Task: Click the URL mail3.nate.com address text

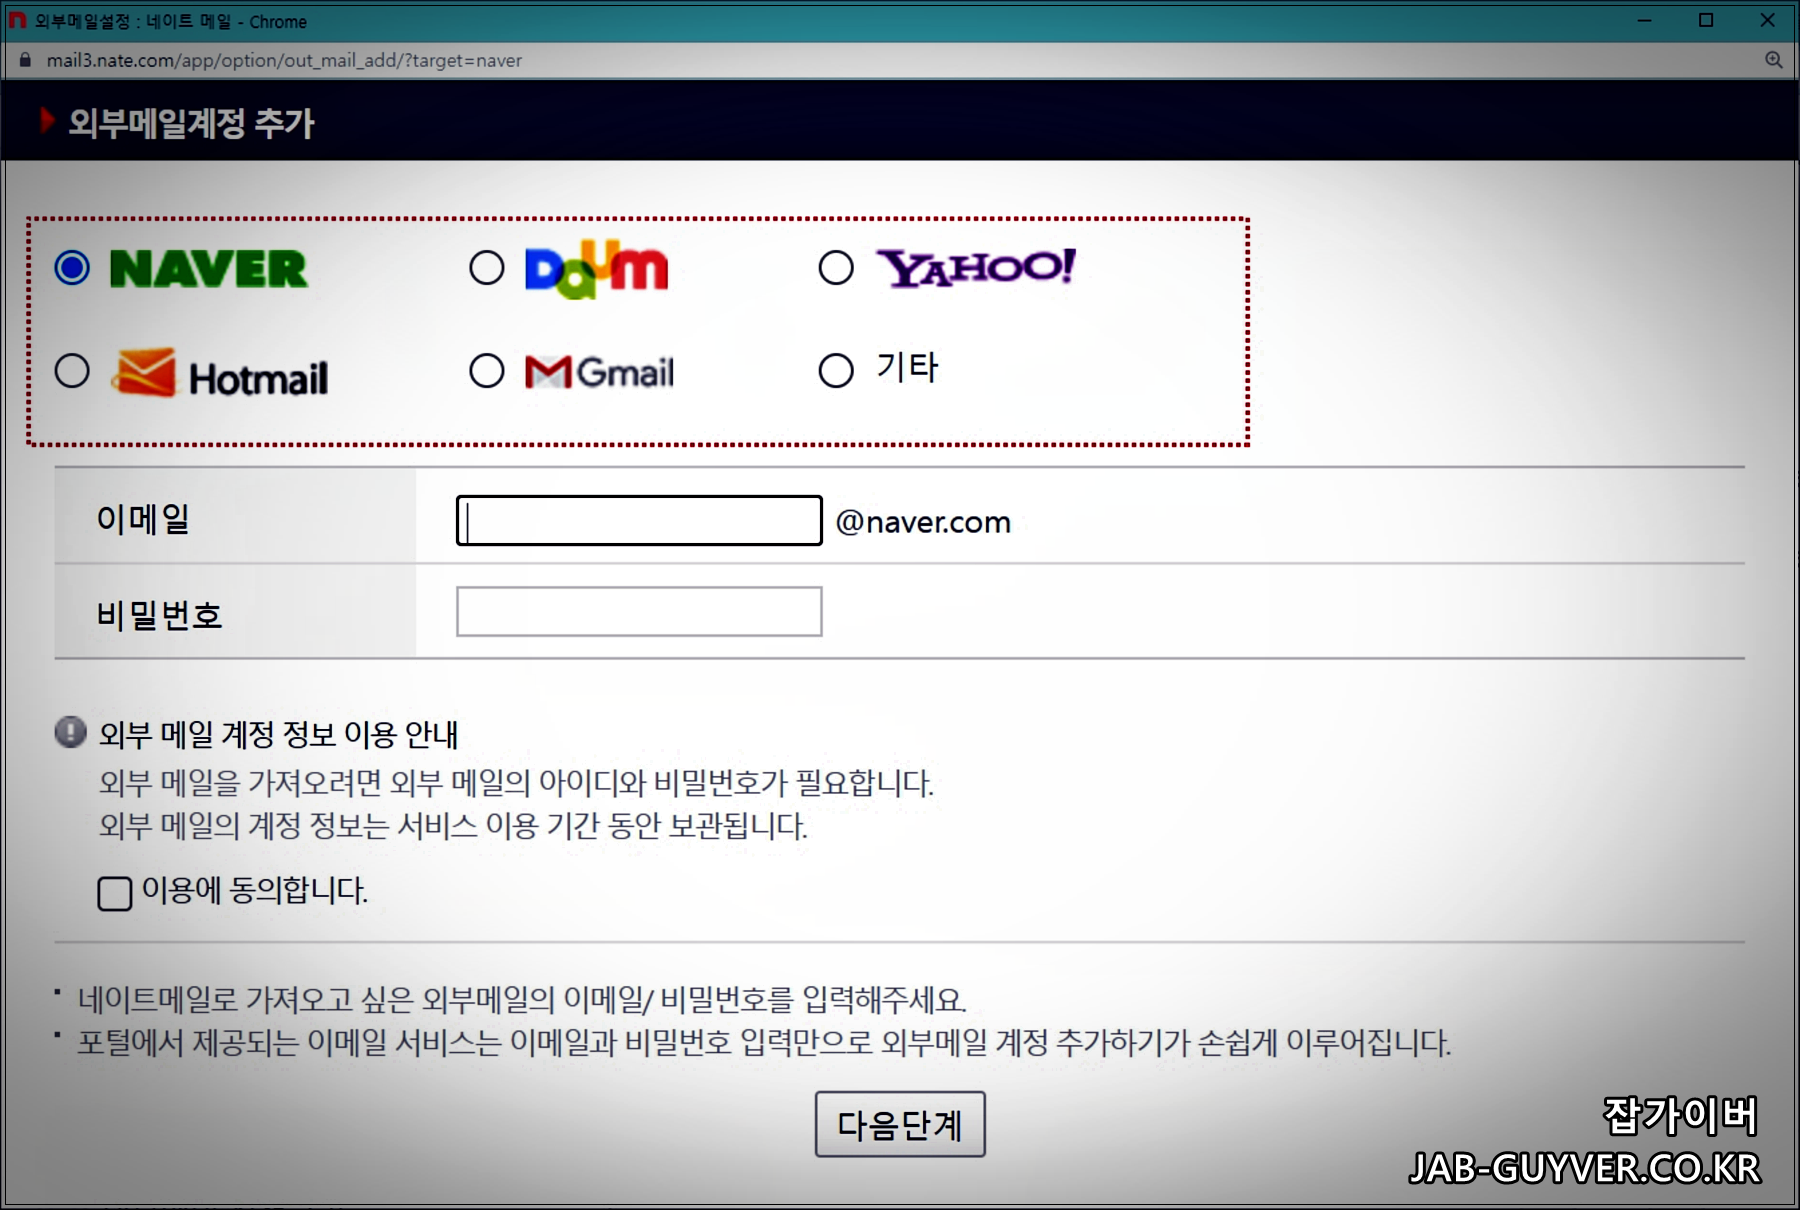Action: click(x=284, y=61)
